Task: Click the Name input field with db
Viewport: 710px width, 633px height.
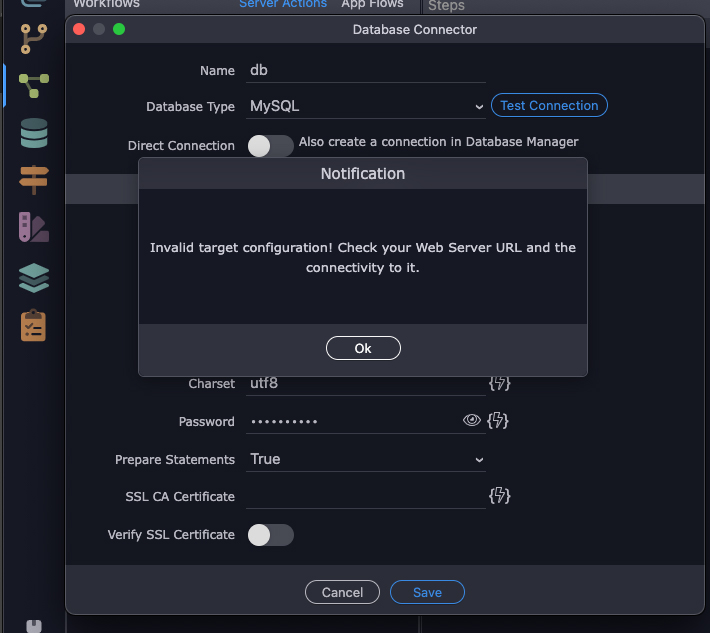Action: click(x=365, y=71)
